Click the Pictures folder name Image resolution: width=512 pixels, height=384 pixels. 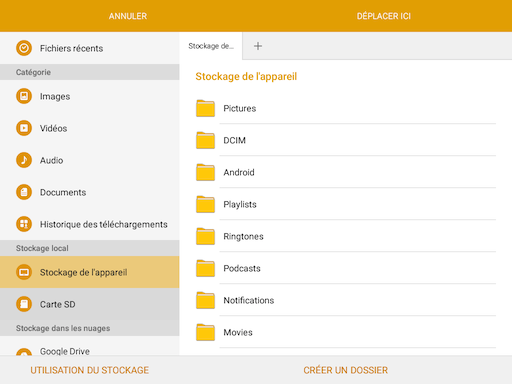(x=240, y=108)
